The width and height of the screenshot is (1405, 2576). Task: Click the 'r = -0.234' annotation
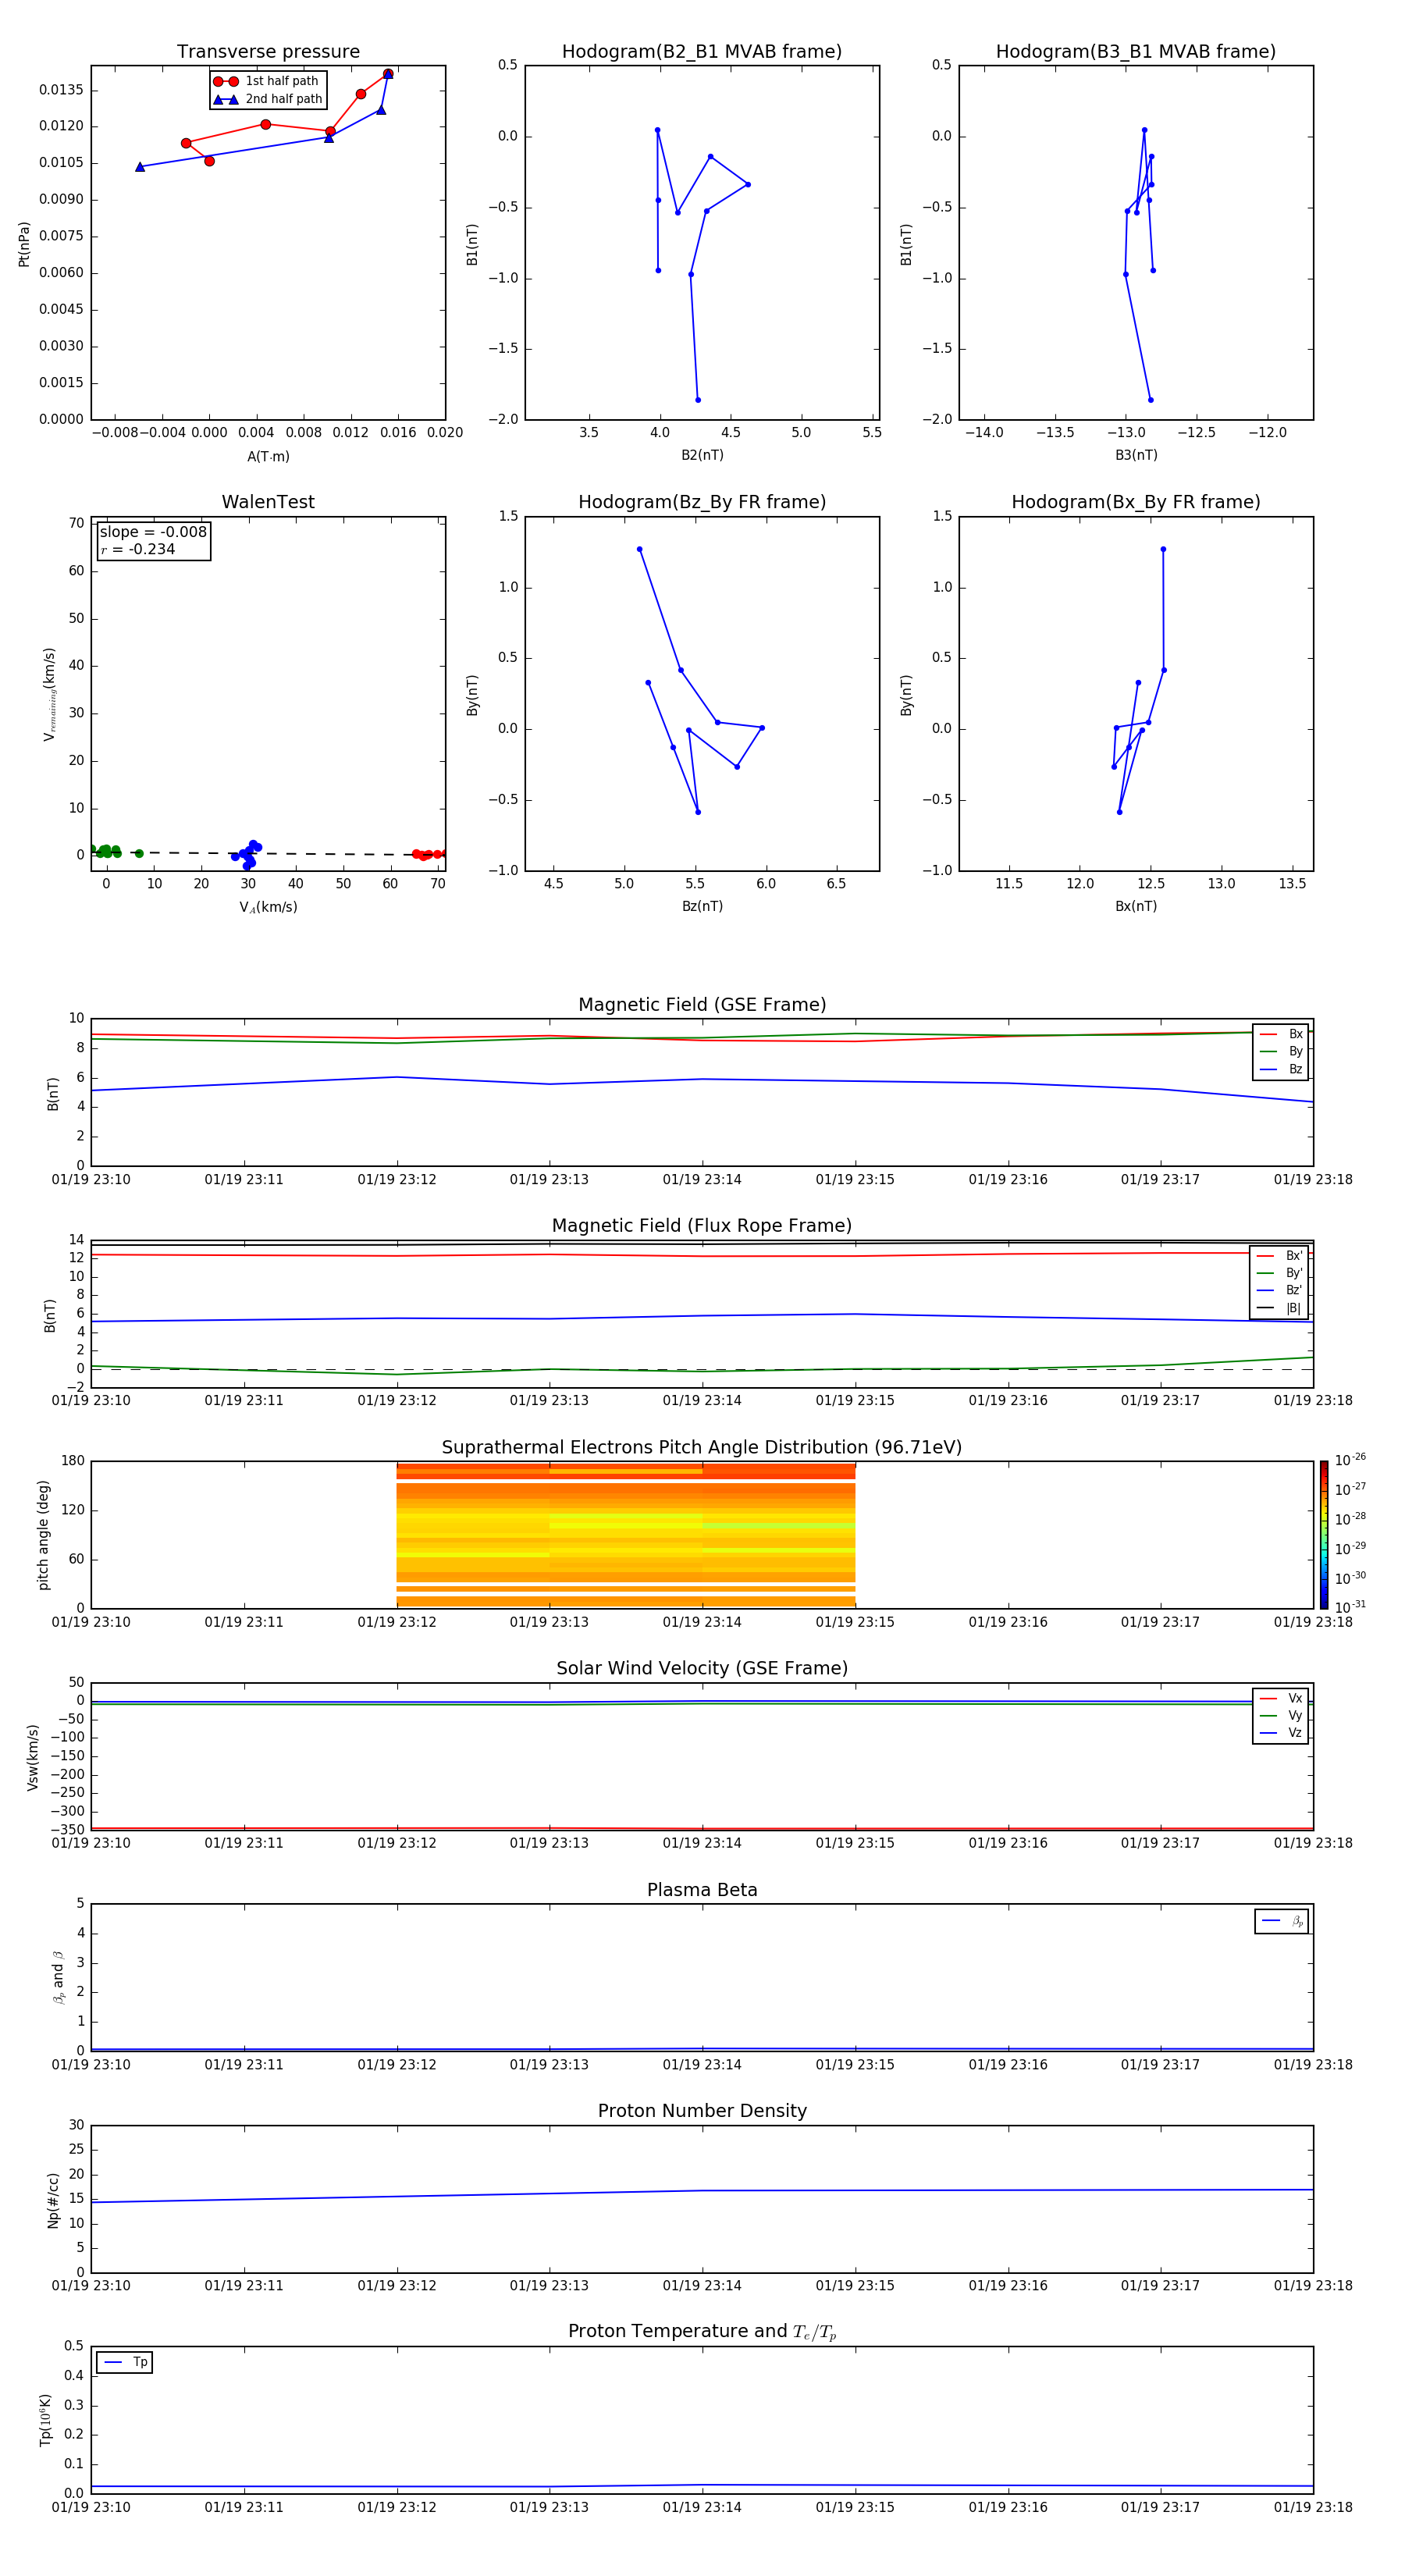[x=138, y=549]
